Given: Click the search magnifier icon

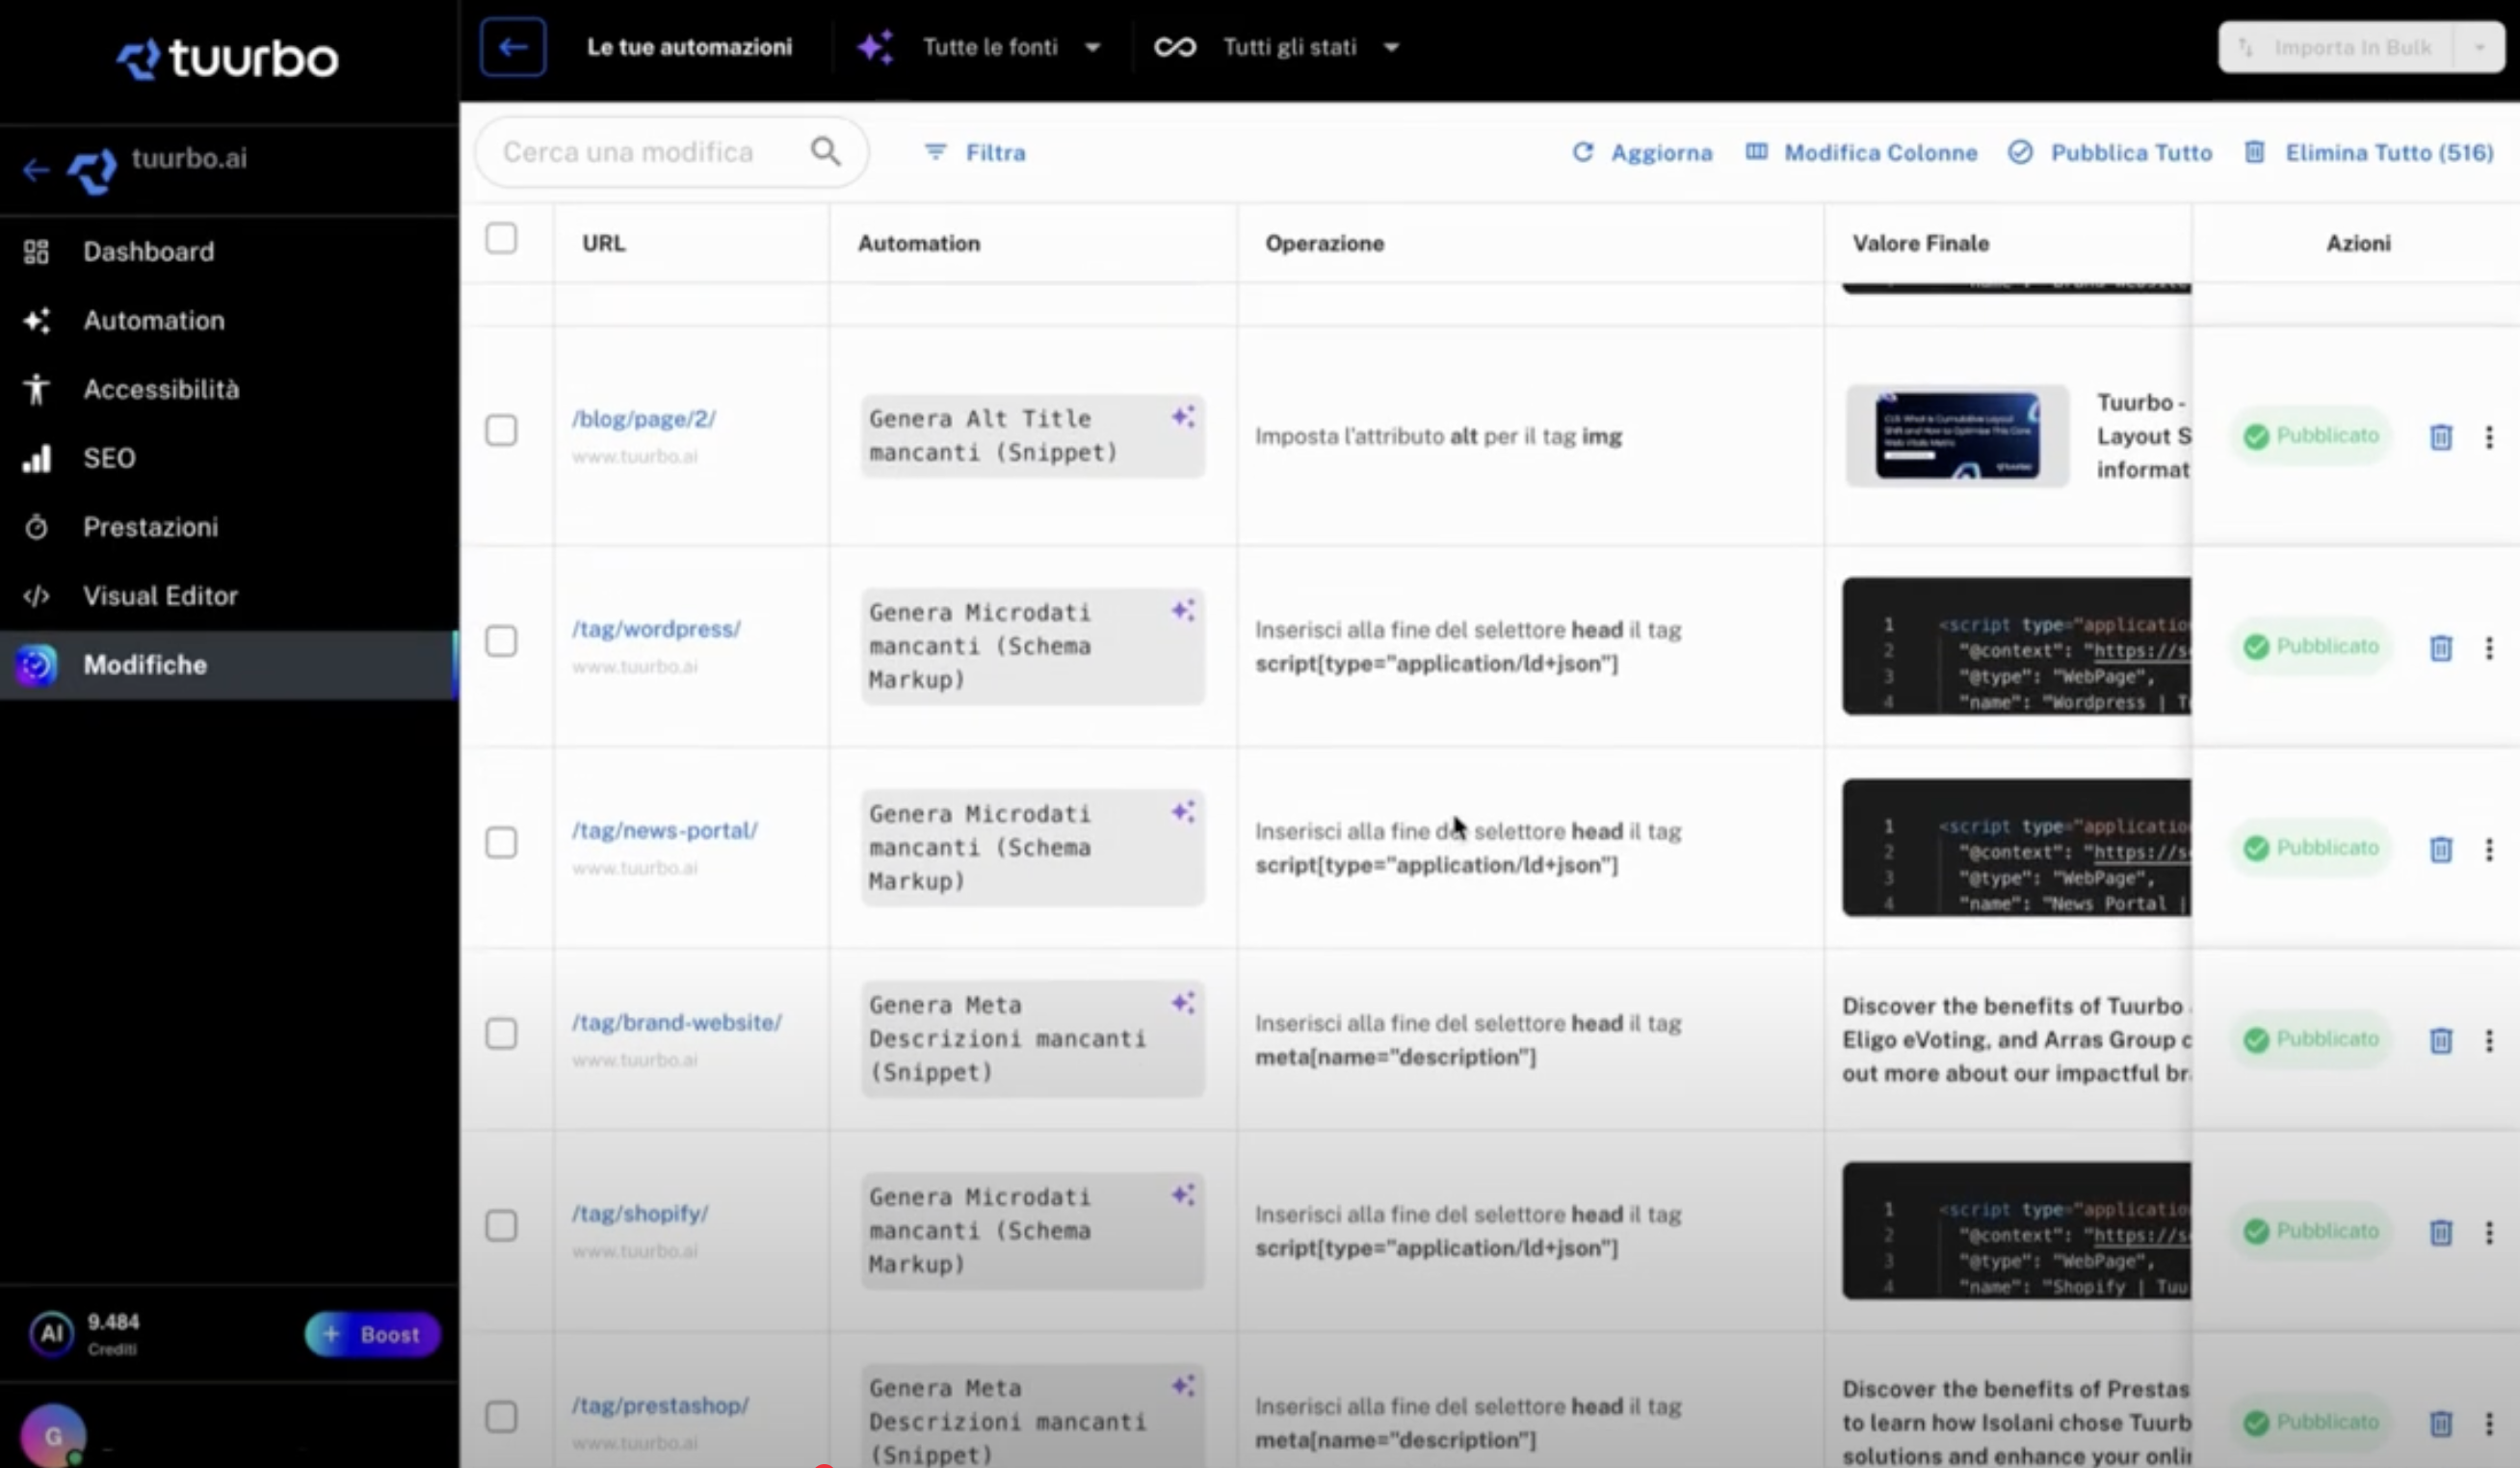Looking at the screenshot, I should pos(825,152).
